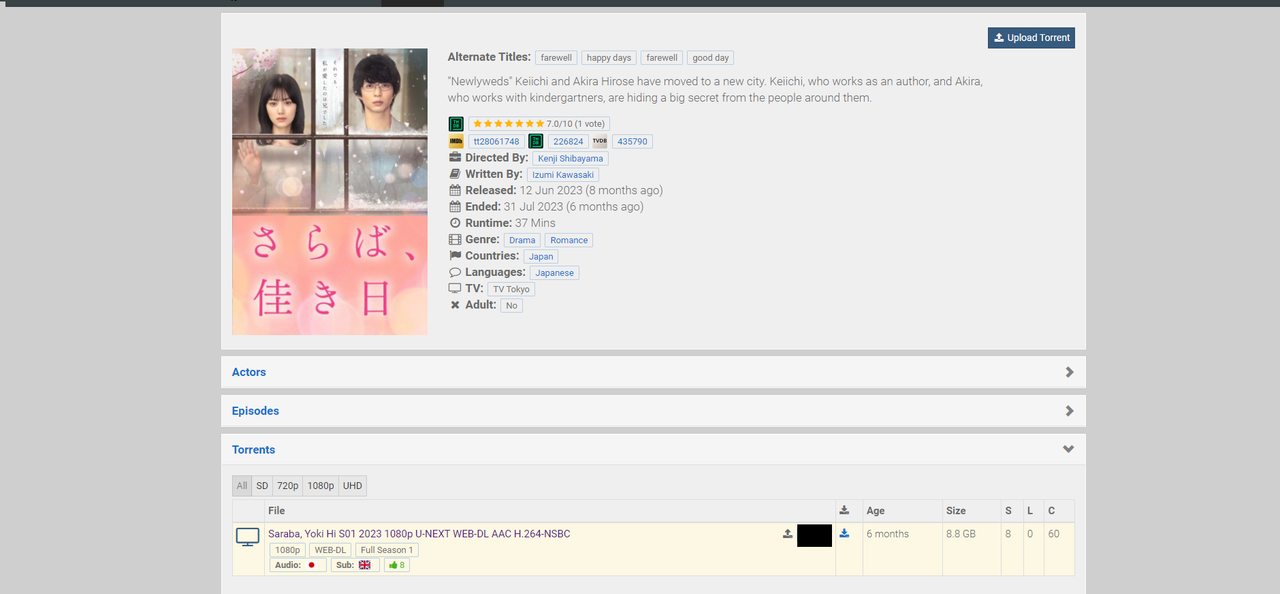This screenshot has height=594, width=1280.
Task: Click the speech bubble icon beside Languages
Action: pos(455,272)
